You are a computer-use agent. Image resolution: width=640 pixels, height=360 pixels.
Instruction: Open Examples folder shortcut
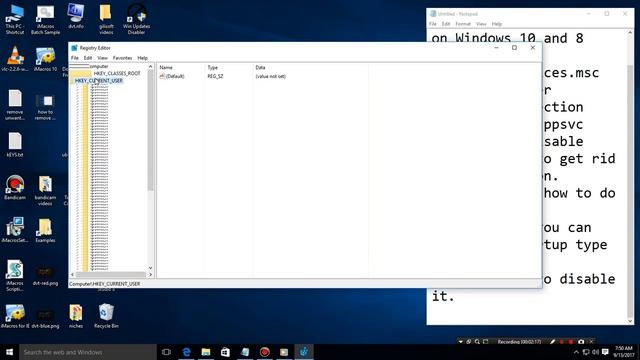tap(45, 231)
